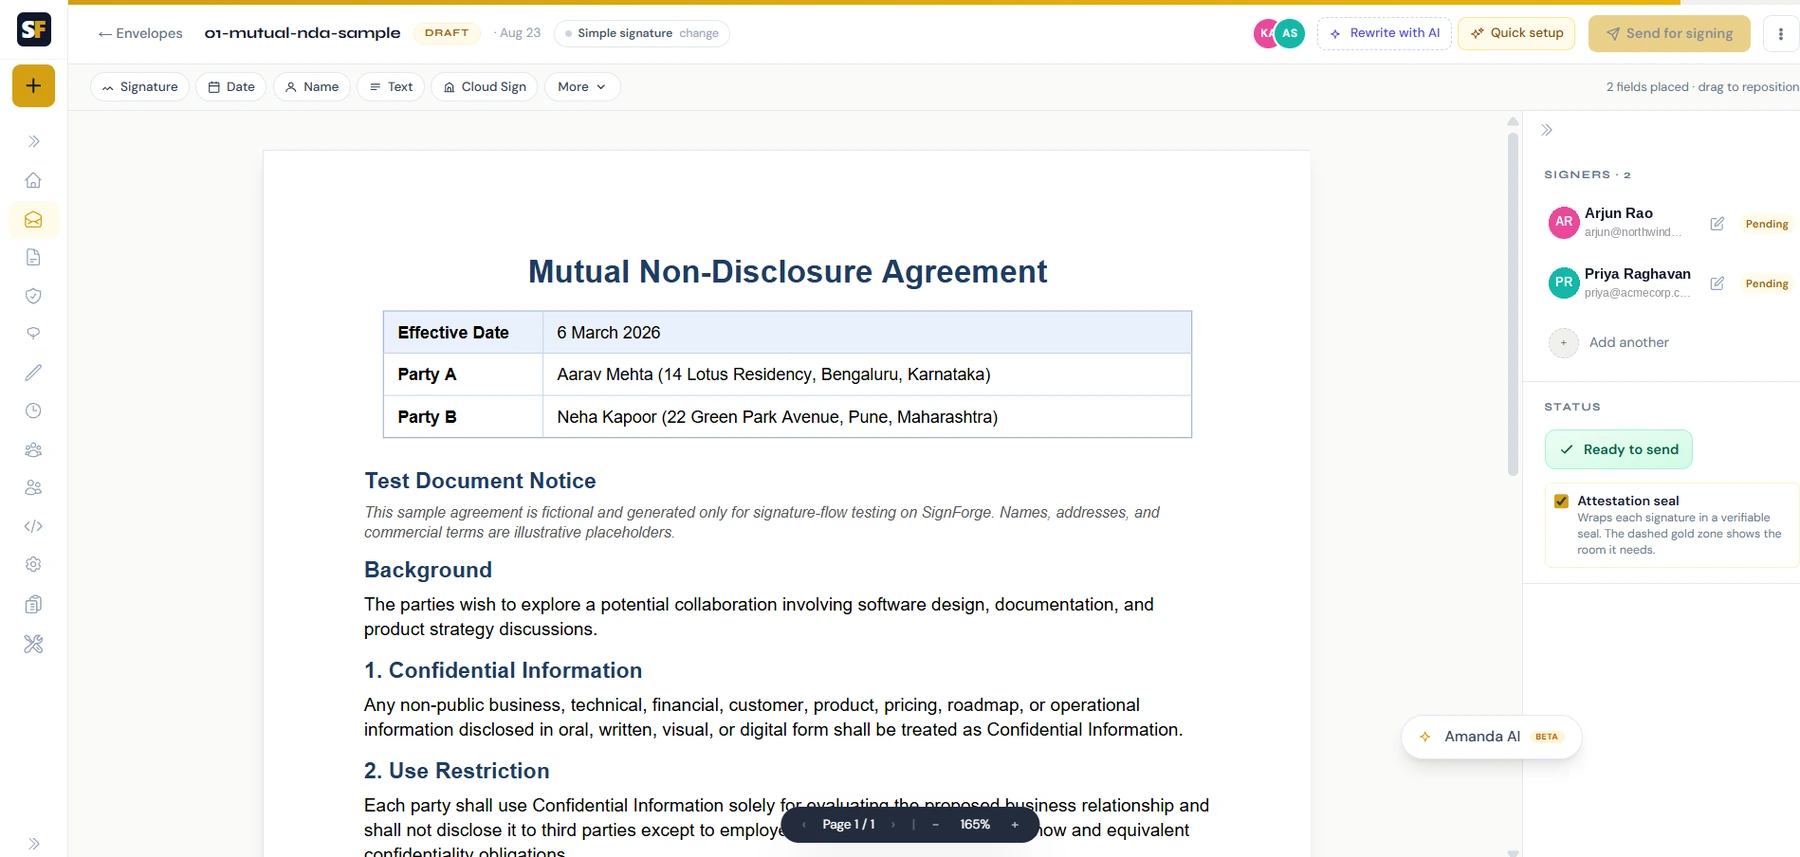Click the Quick setup button

[x=1517, y=33]
